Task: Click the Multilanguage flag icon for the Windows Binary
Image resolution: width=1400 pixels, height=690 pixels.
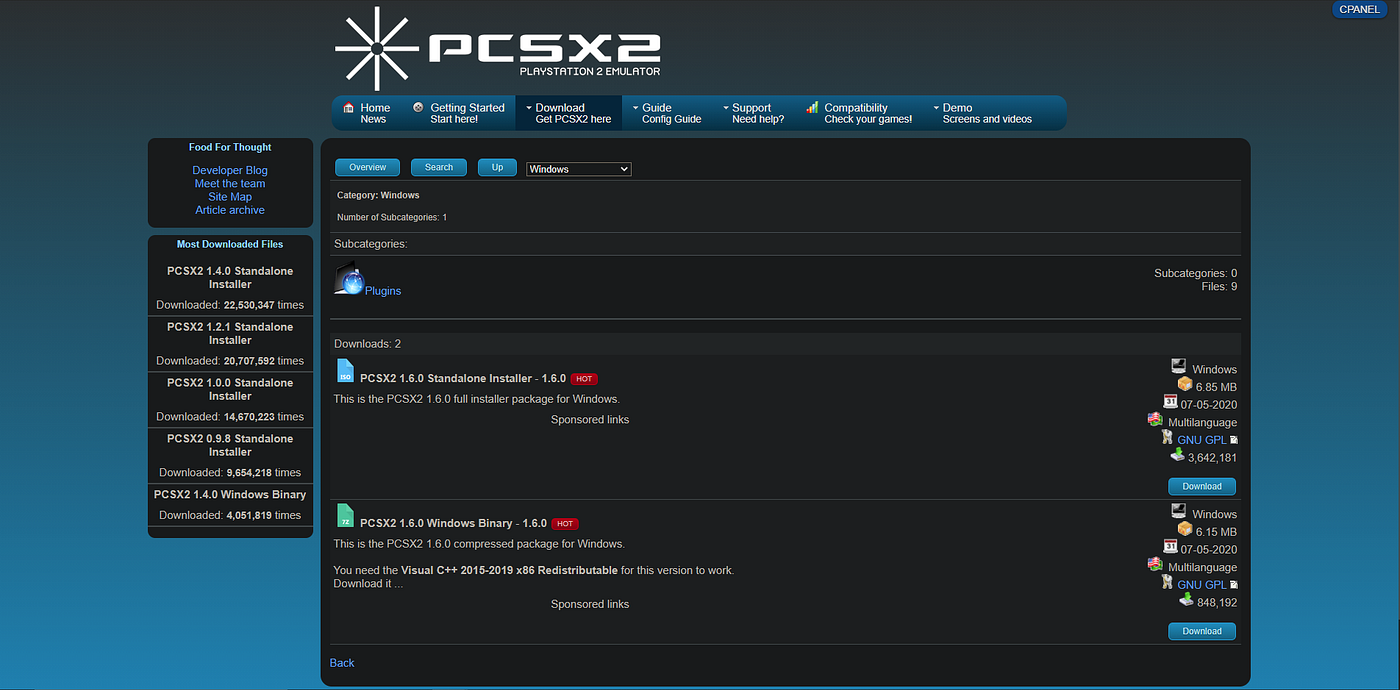Action: point(1155,565)
